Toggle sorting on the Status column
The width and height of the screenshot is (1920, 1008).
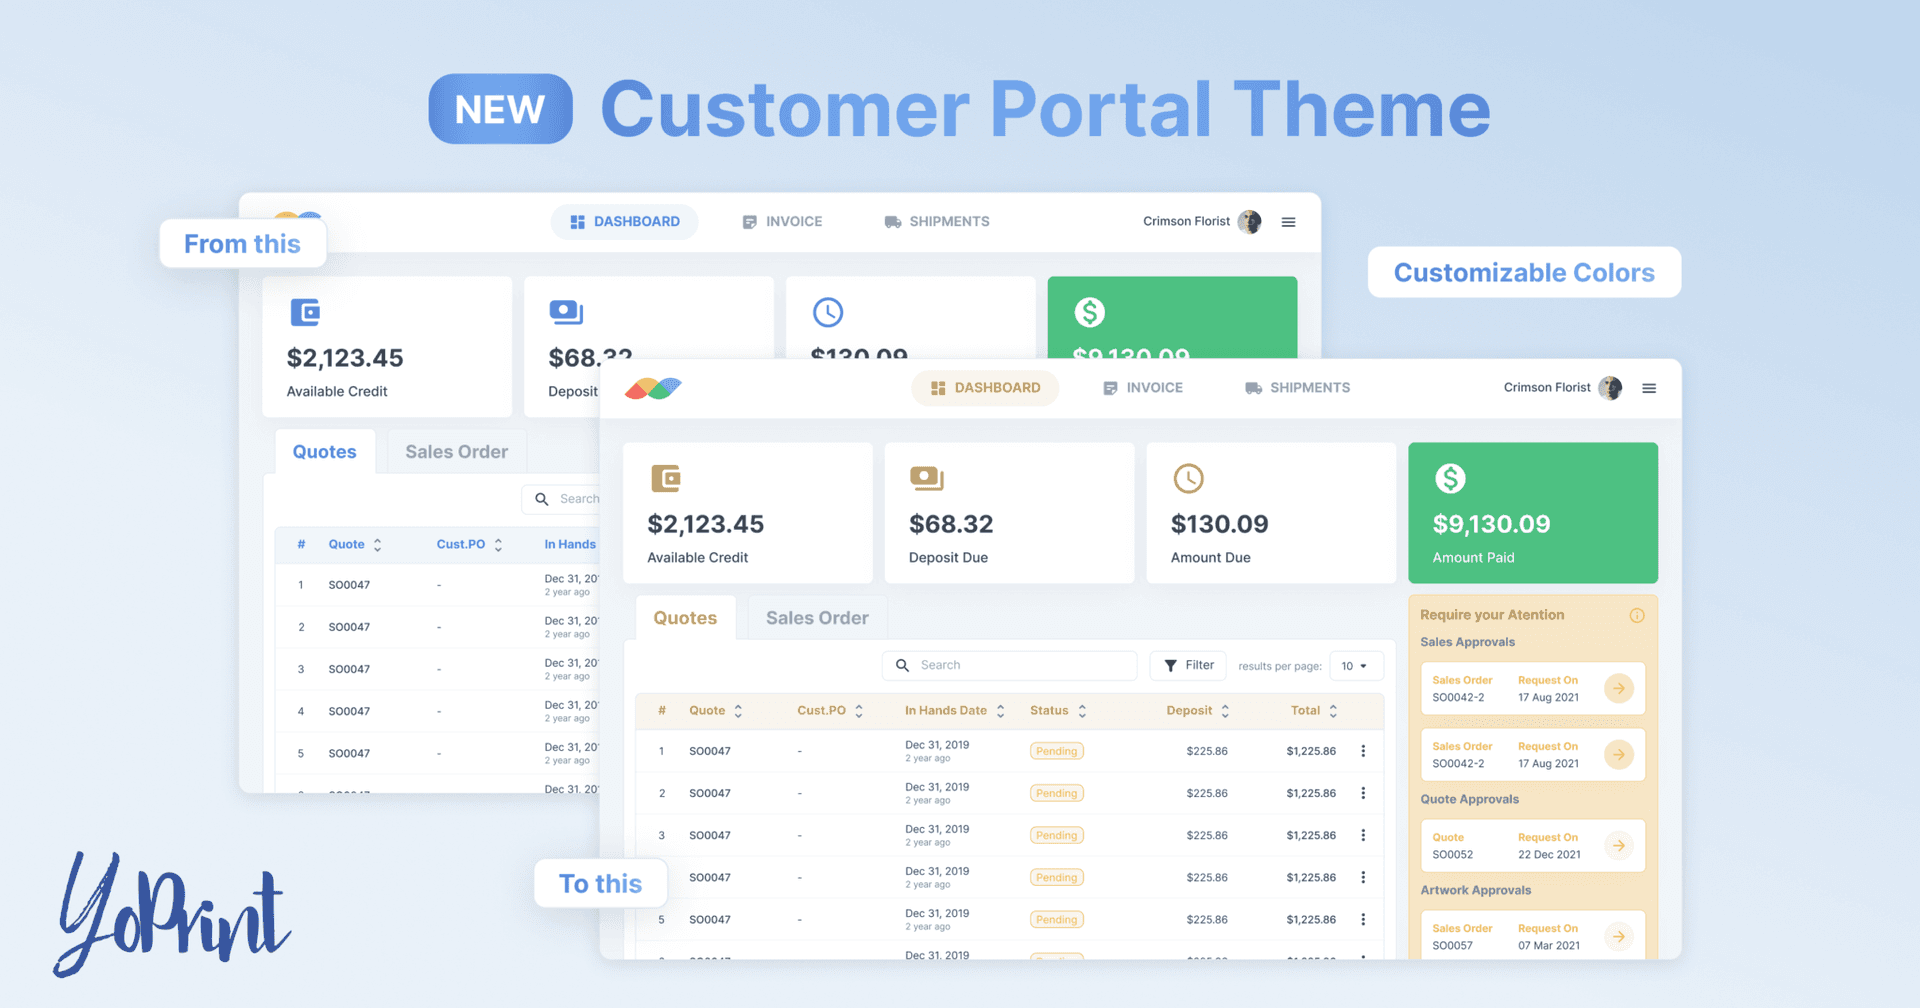pos(1084,710)
